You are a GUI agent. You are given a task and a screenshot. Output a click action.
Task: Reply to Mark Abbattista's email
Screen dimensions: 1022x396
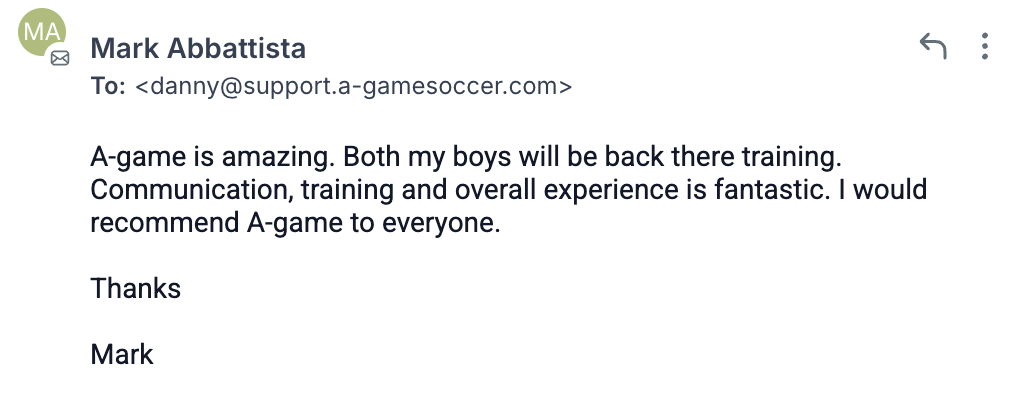[933, 46]
